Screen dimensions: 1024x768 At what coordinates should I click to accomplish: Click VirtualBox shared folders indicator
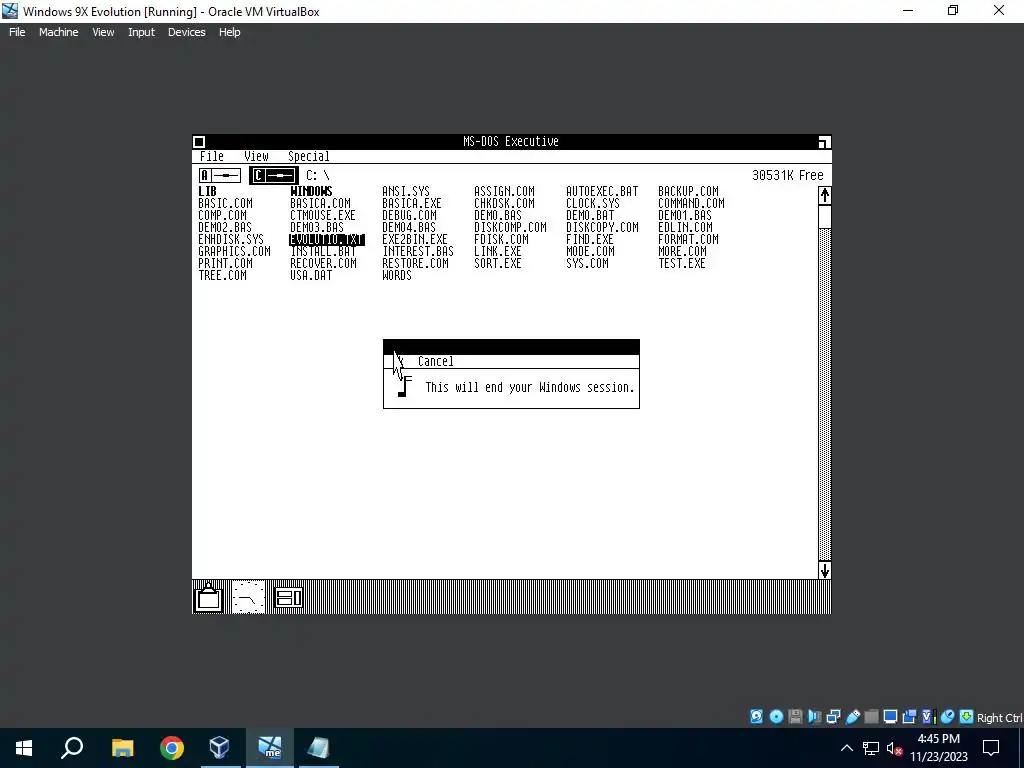point(871,717)
